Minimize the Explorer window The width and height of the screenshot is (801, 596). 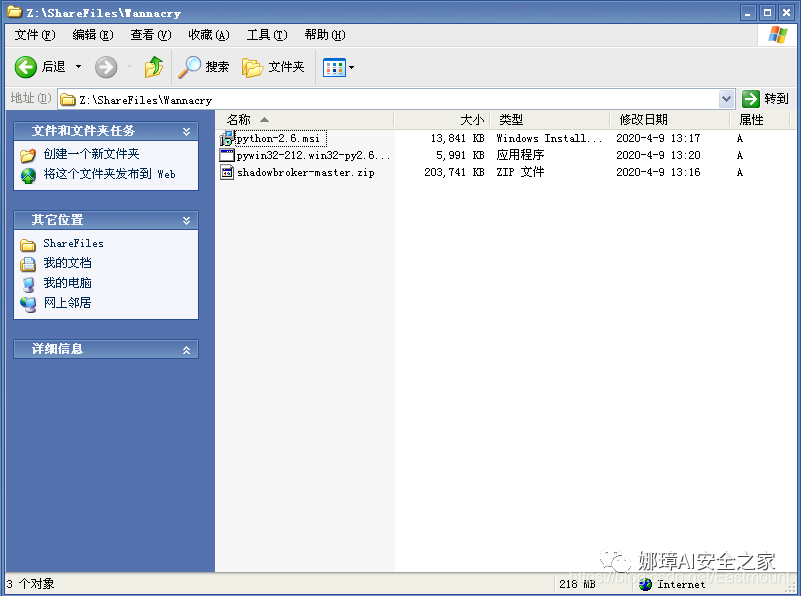coord(748,12)
